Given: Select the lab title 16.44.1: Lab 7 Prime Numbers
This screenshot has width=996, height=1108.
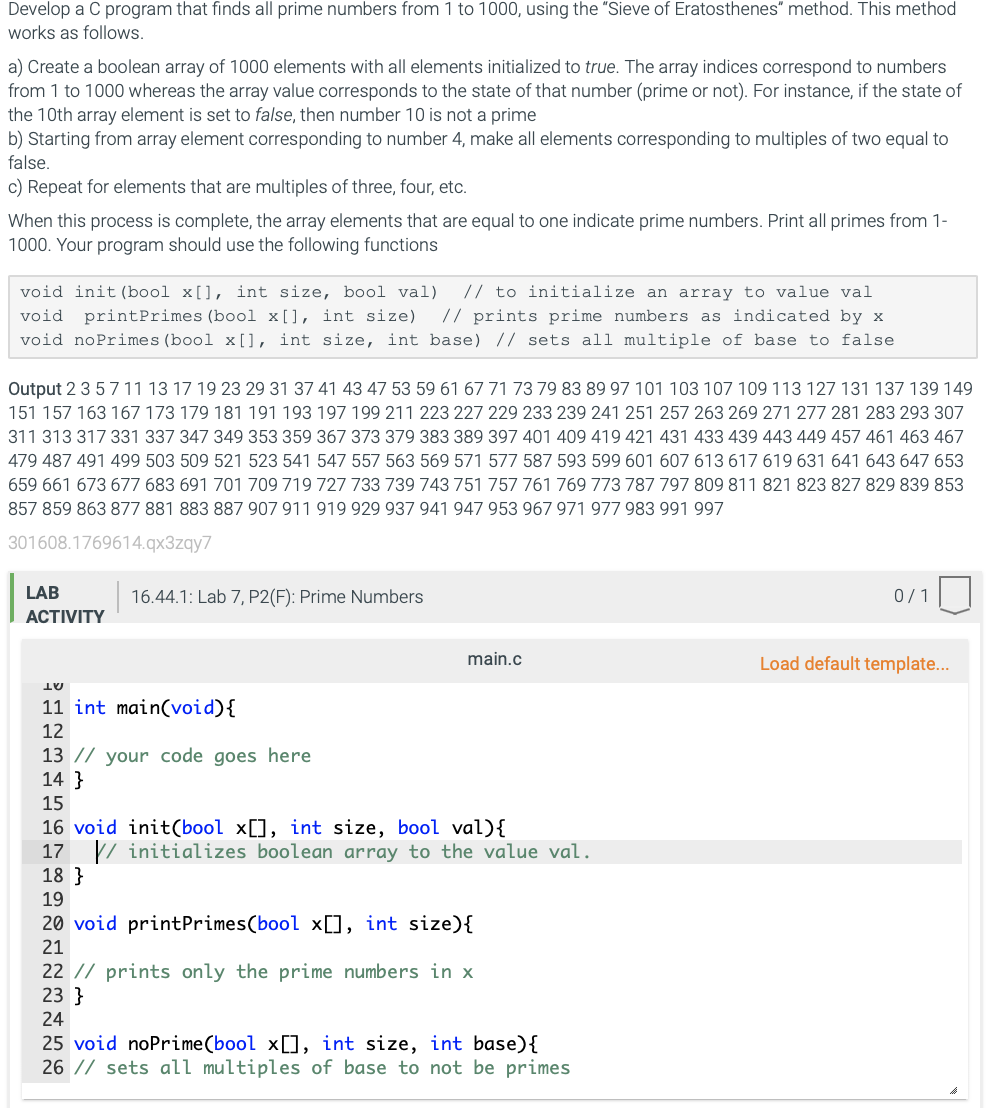Looking at the screenshot, I should [277, 596].
